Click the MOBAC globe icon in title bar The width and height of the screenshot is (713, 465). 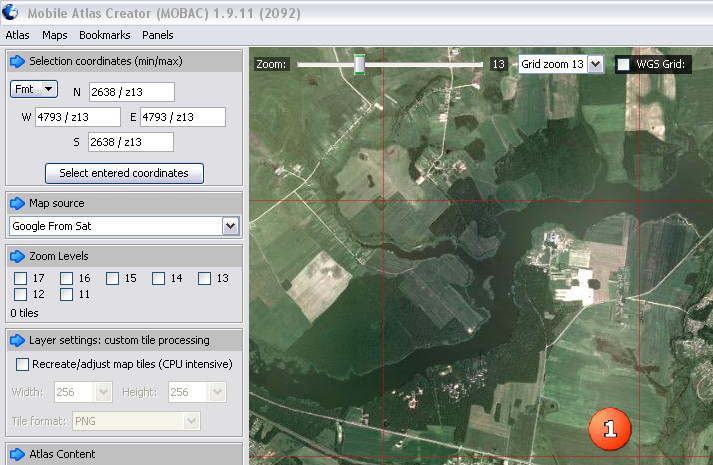pos(12,12)
